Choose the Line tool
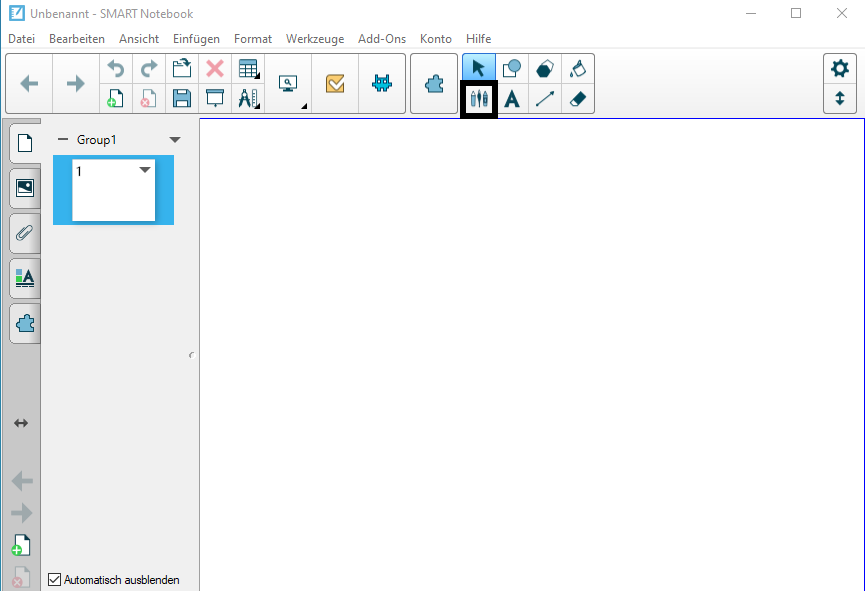Viewport: 865px width, 591px height. click(x=545, y=99)
